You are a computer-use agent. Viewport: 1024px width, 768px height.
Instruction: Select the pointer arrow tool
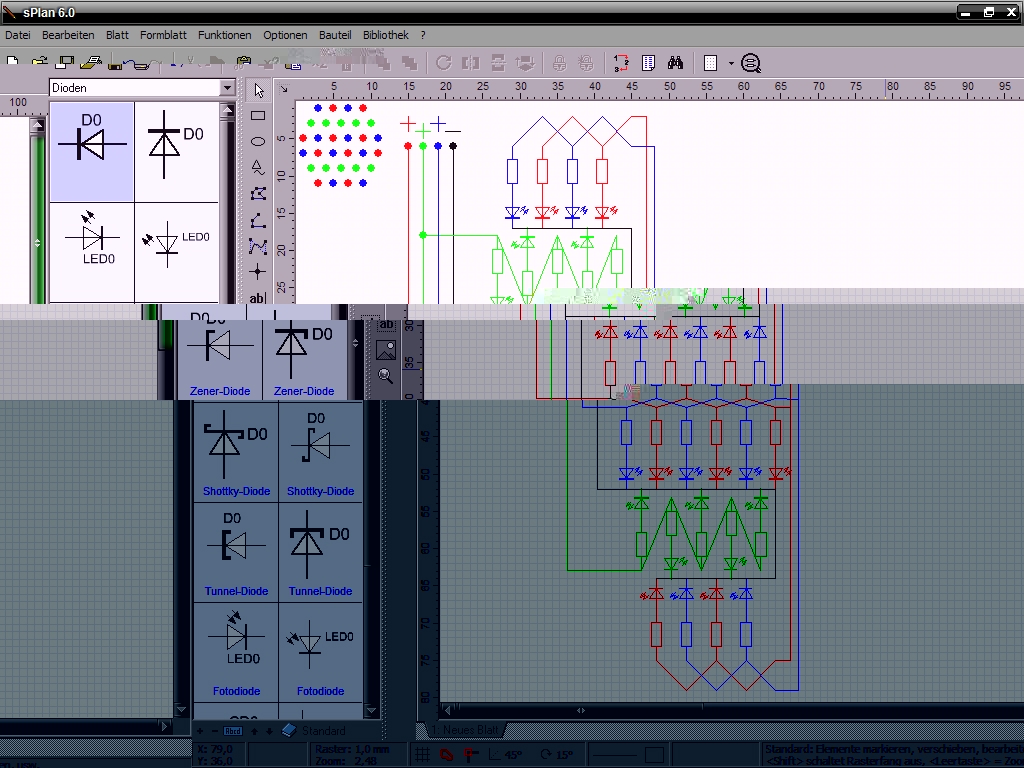pyautogui.click(x=258, y=90)
